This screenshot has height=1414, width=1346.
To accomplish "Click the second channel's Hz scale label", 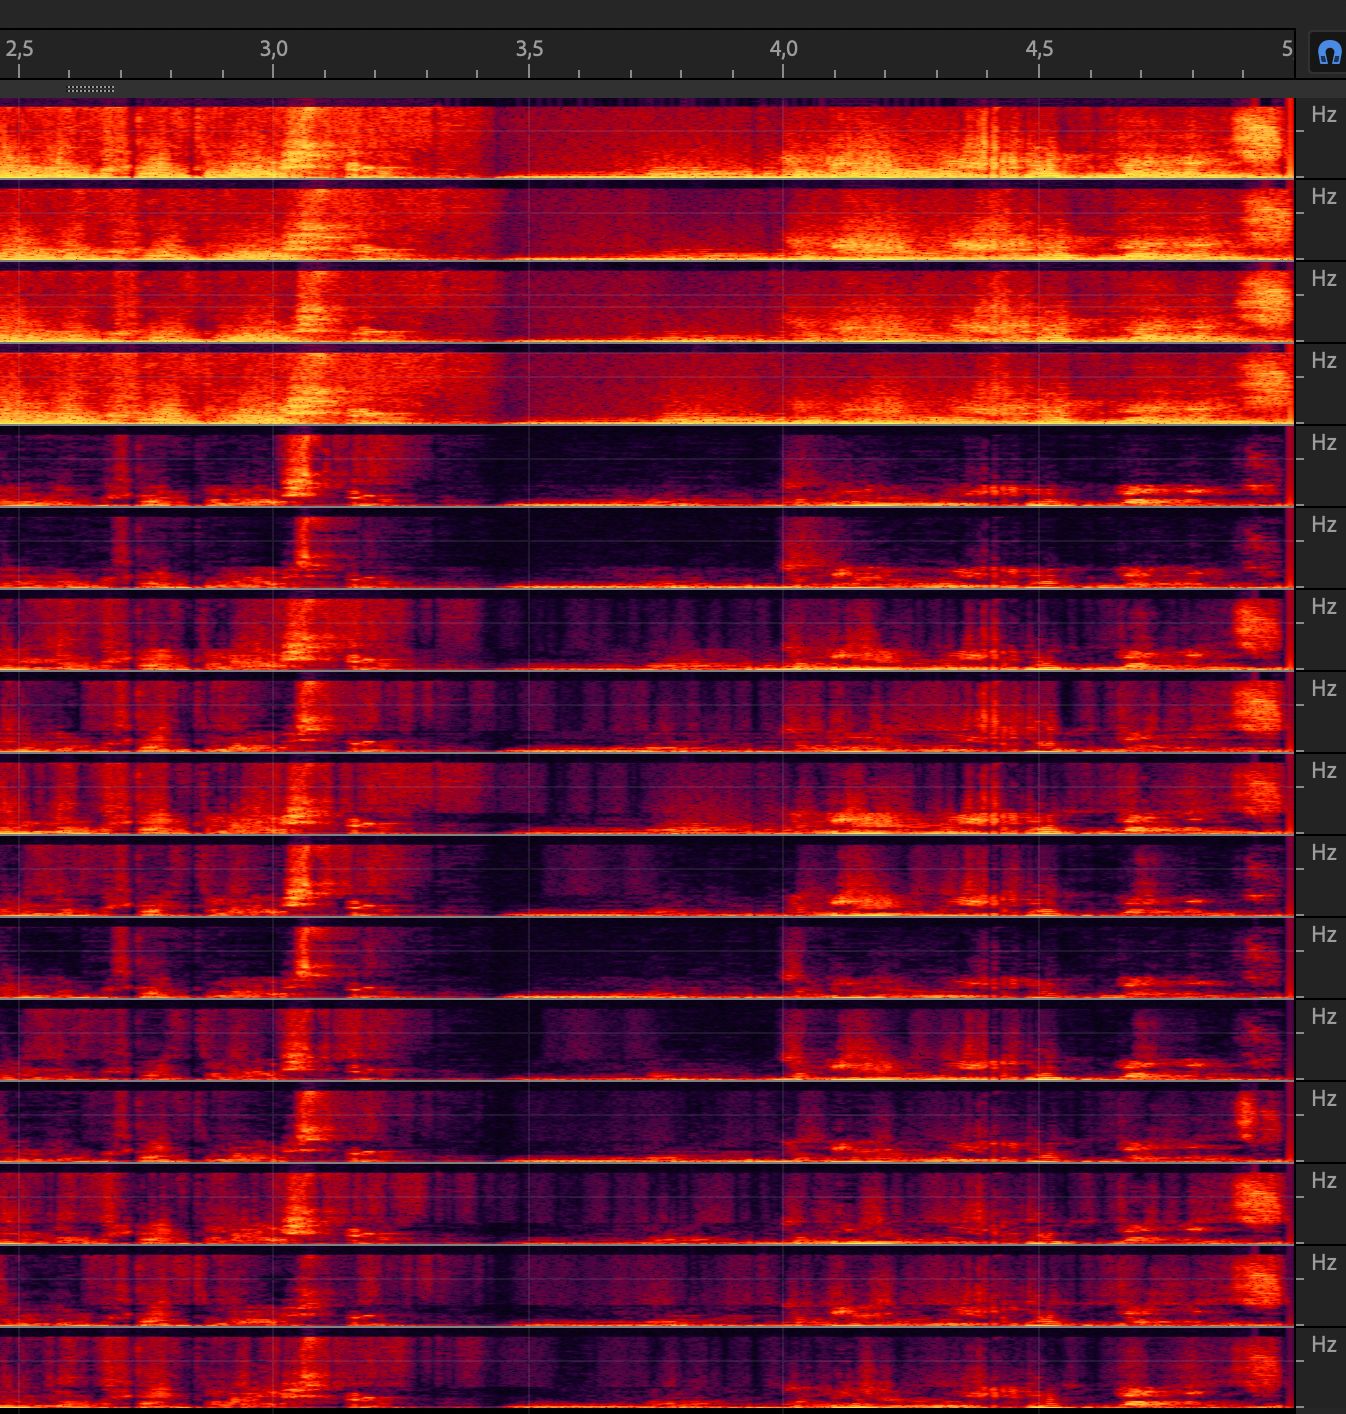I will [1323, 197].
